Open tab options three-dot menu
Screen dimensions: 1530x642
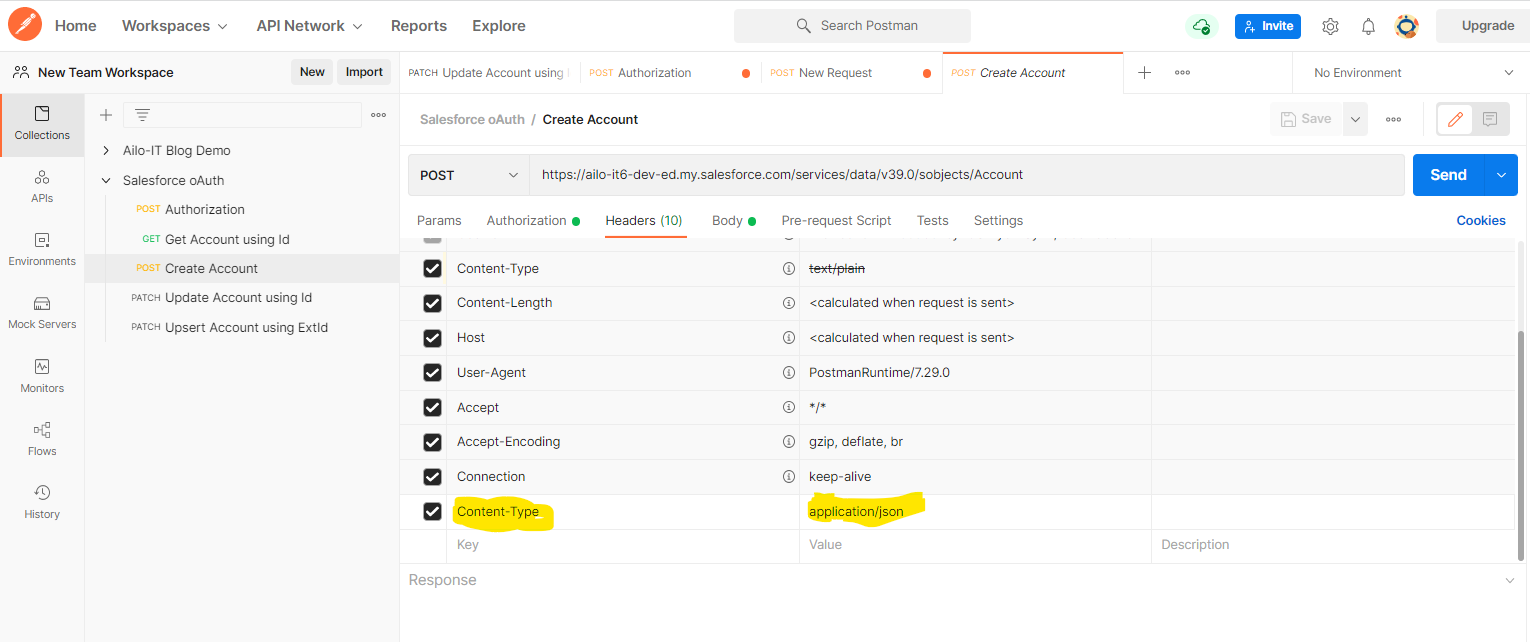1182,72
